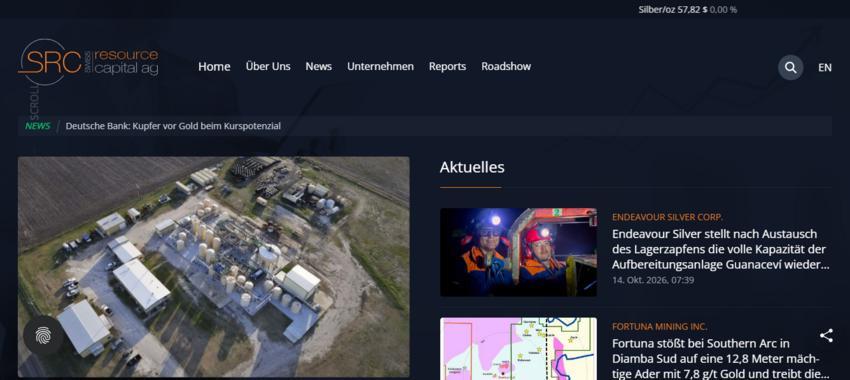This screenshot has width=850, height=380.
Task: Open the Roadshow menu item
Action: click(506, 67)
